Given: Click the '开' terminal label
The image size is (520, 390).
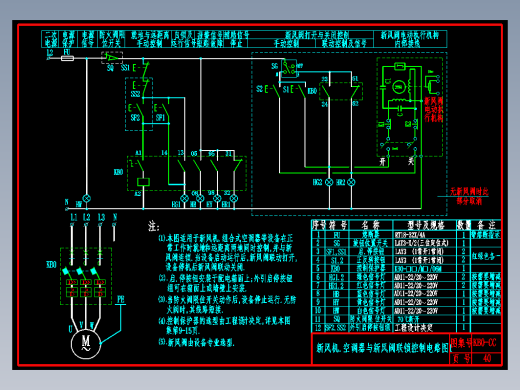Looking at the screenshot, I should point(383,161).
